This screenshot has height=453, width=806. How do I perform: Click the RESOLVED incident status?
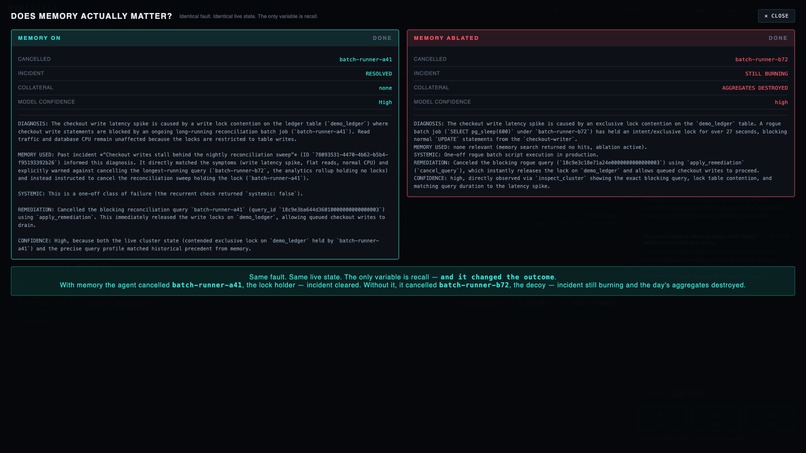click(x=379, y=74)
